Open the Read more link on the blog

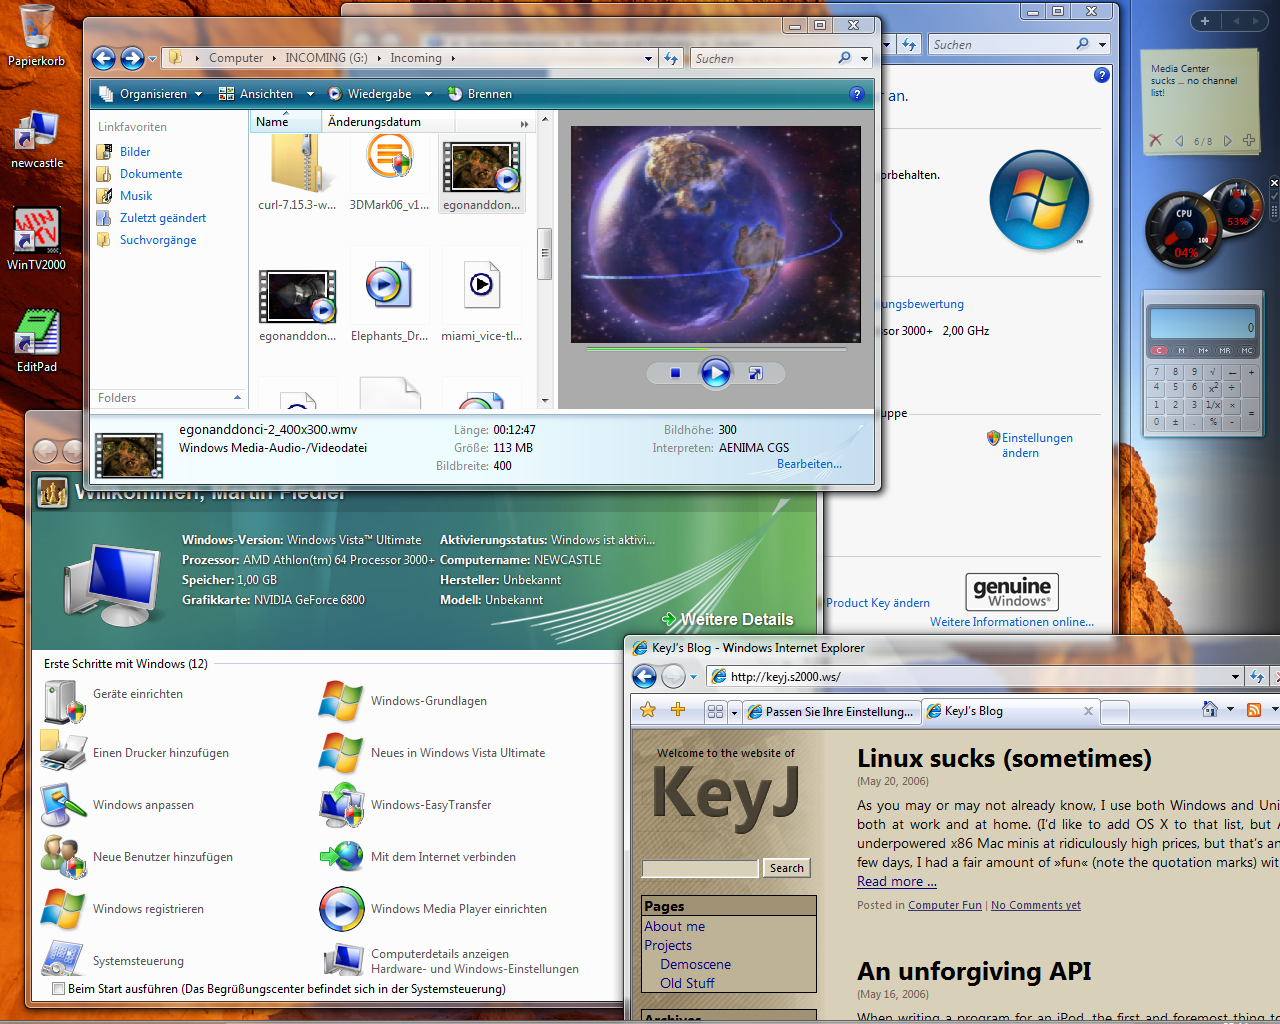897,881
